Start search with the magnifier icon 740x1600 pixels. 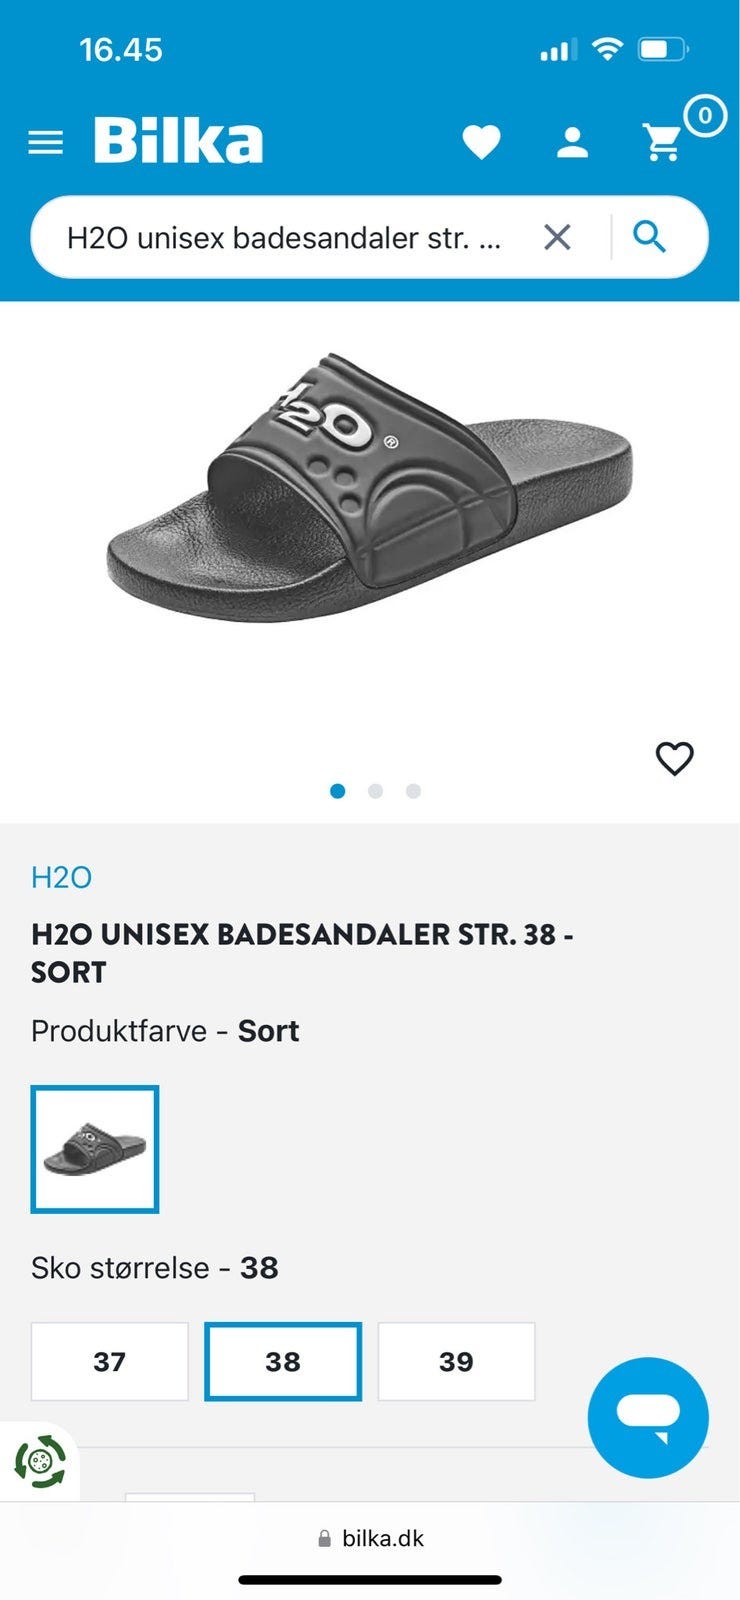tap(650, 237)
